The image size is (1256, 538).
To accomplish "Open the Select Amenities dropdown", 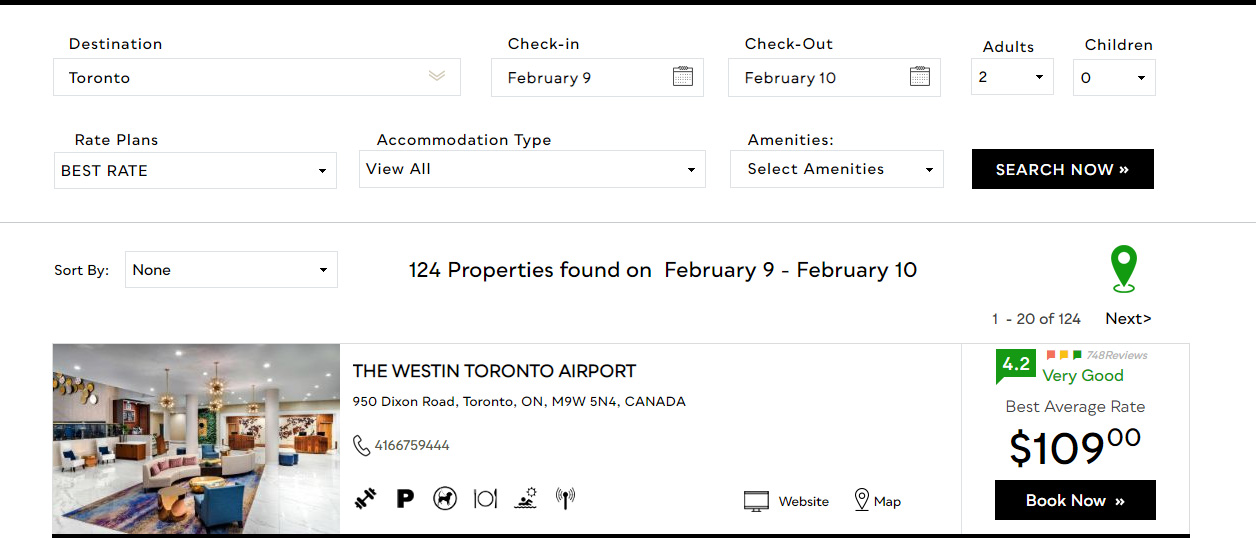I will point(837,169).
